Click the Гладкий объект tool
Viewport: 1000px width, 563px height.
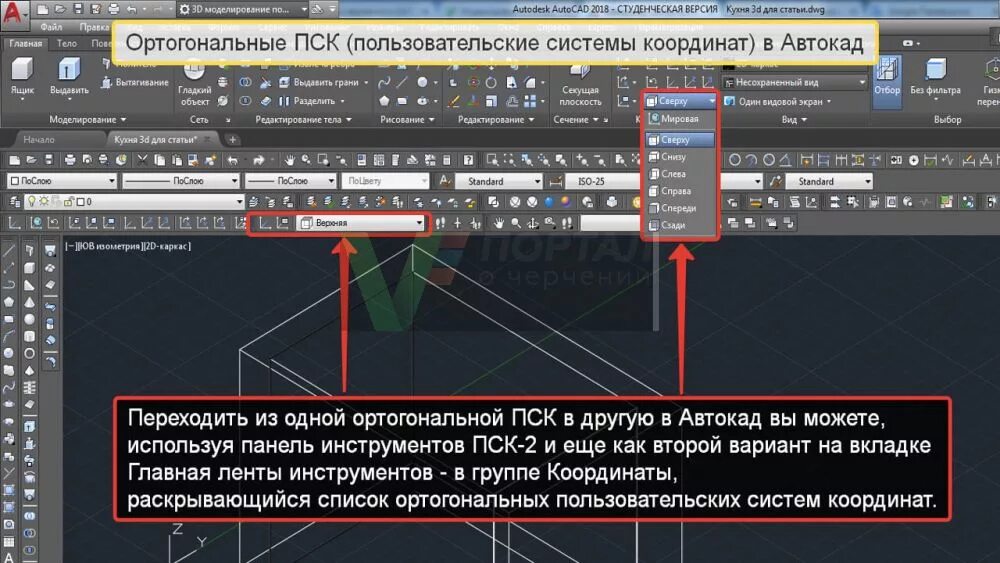[195, 83]
